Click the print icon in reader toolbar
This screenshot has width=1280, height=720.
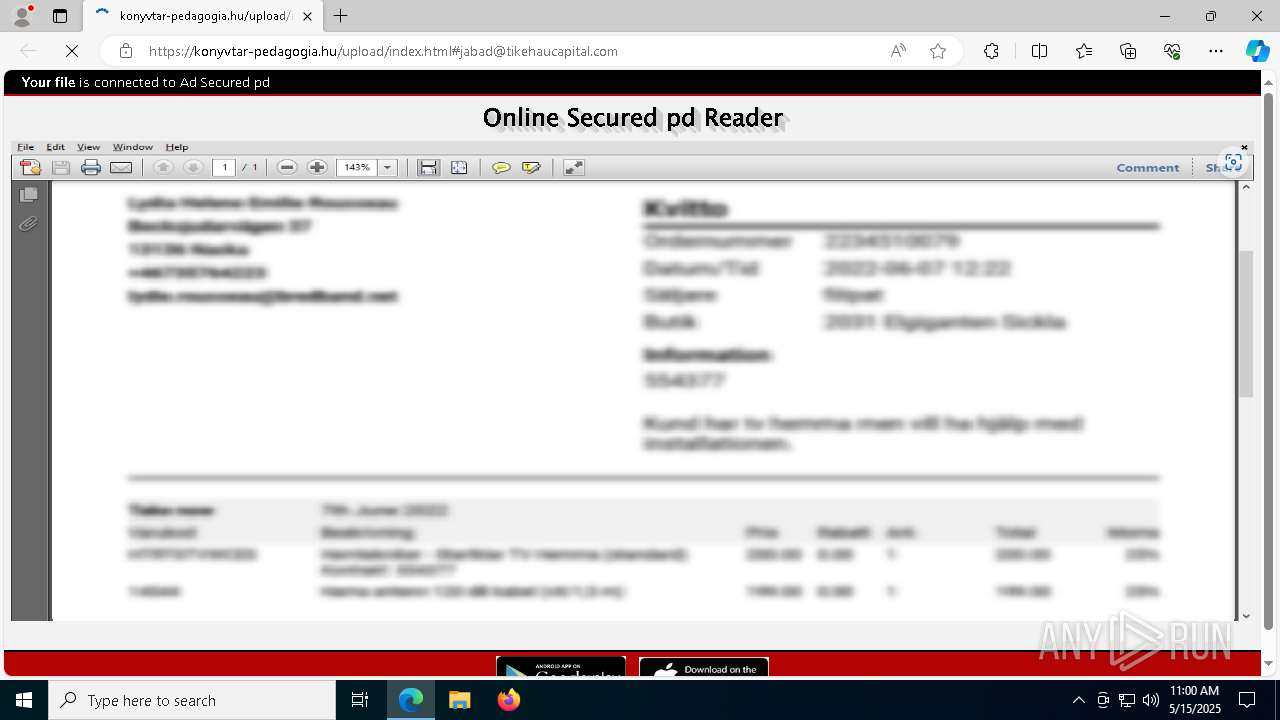click(x=91, y=168)
